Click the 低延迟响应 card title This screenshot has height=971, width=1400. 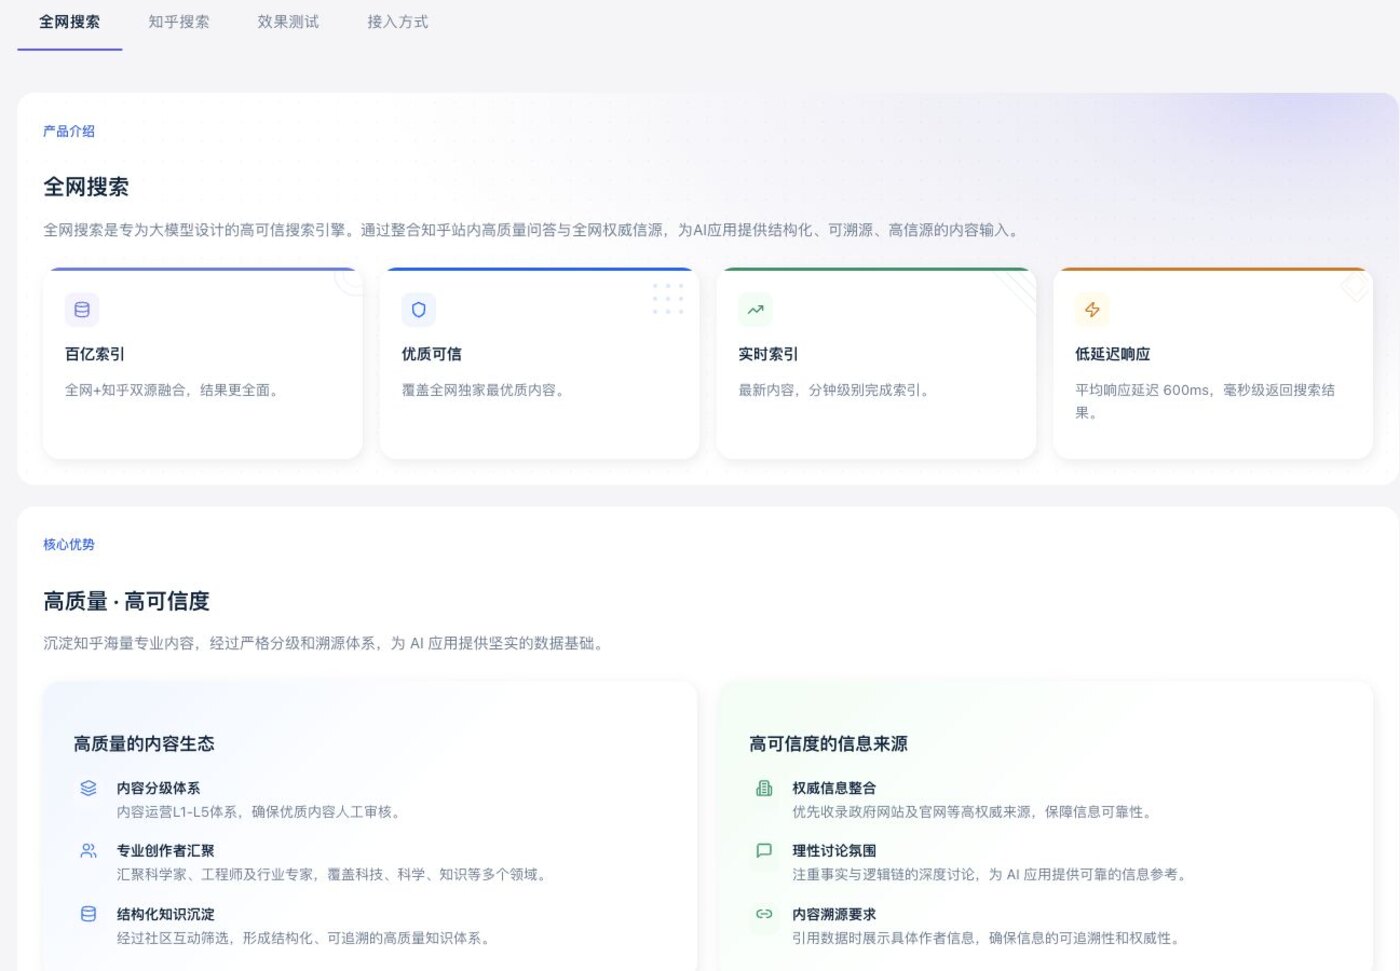[x=1113, y=354]
